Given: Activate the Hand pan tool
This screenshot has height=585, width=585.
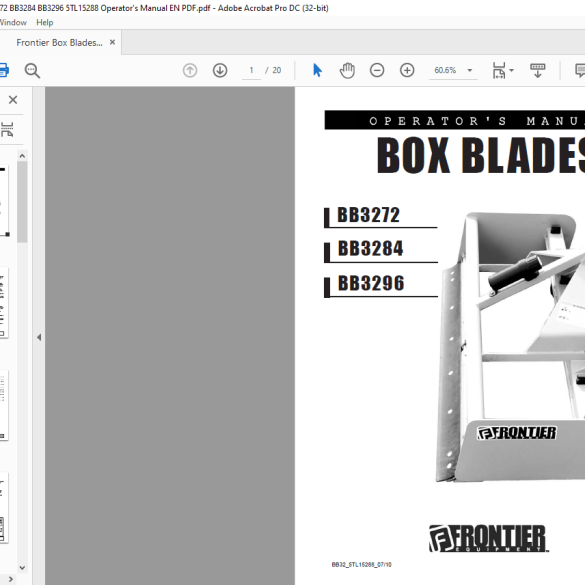Looking at the screenshot, I should 347,70.
